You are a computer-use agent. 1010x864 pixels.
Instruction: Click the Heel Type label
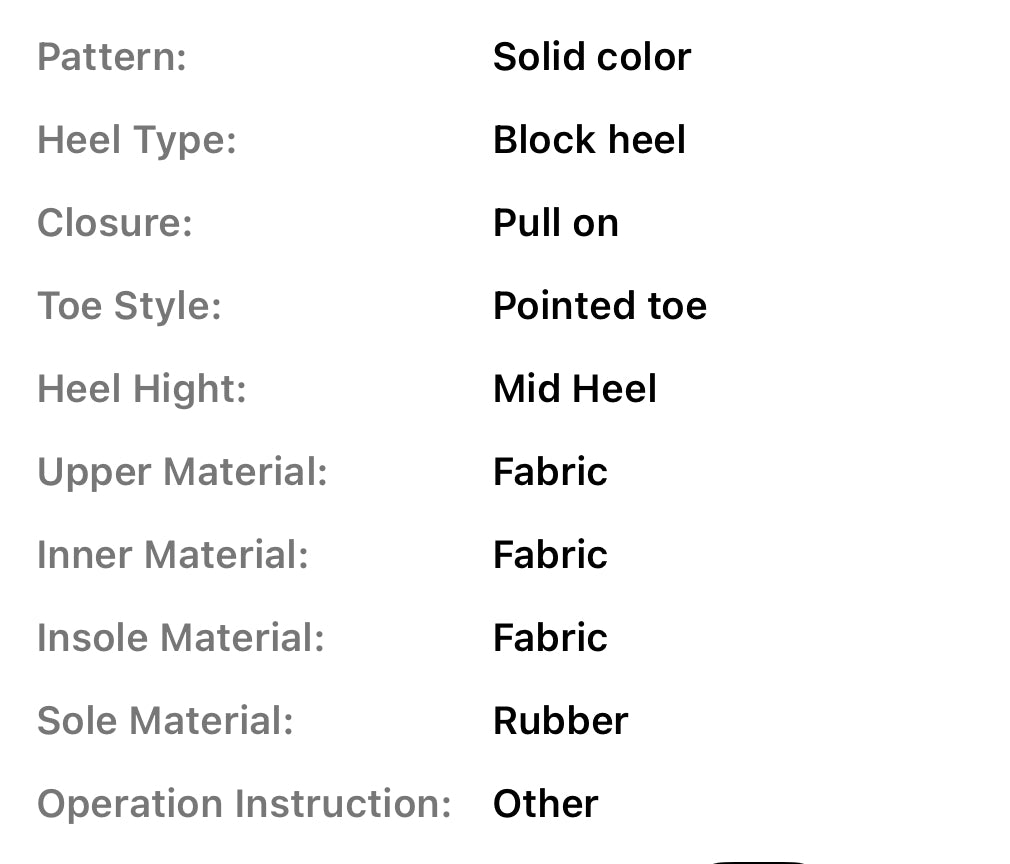click(137, 140)
